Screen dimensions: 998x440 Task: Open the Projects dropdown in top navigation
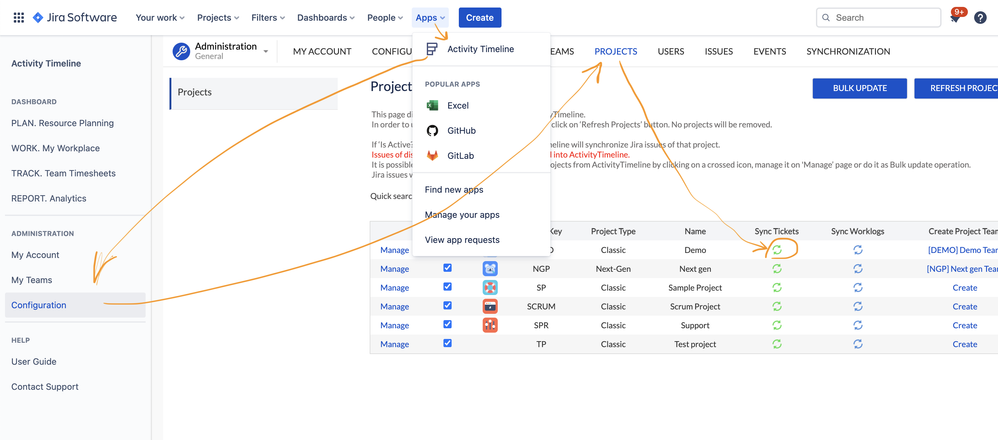click(218, 18)
